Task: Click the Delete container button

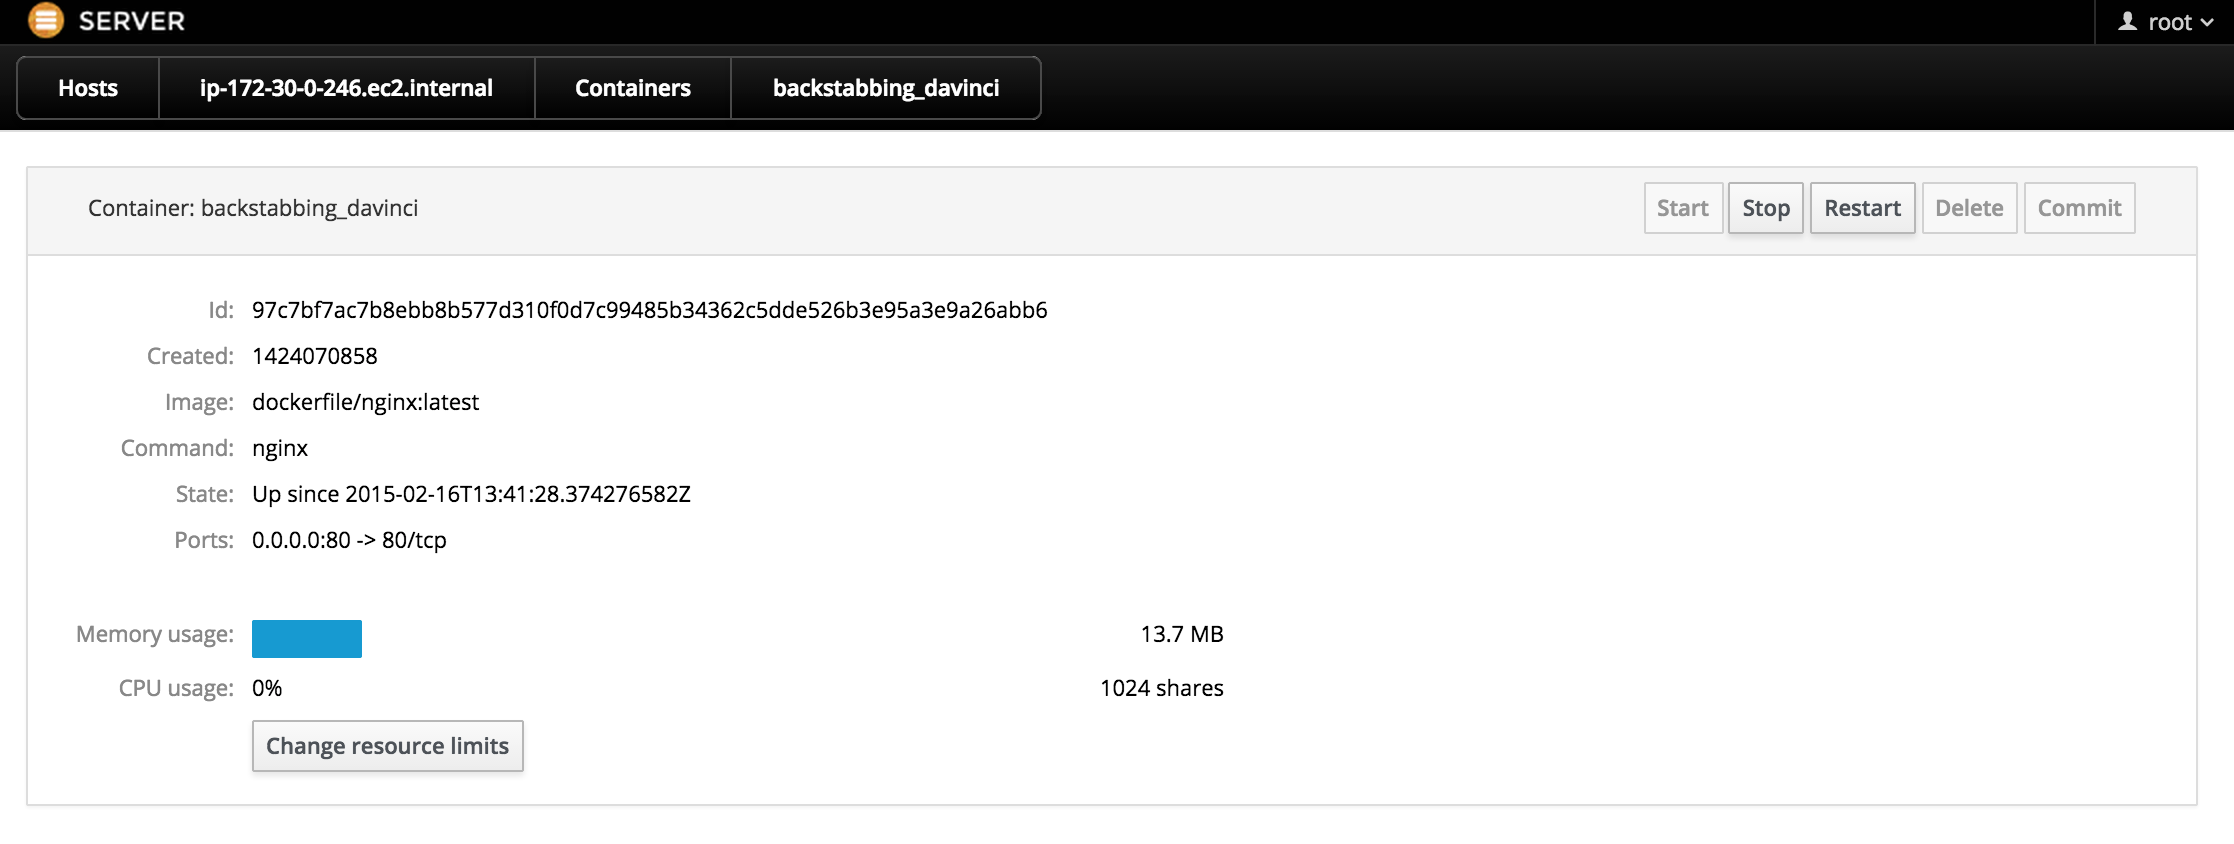Action: click(1969, 208)
